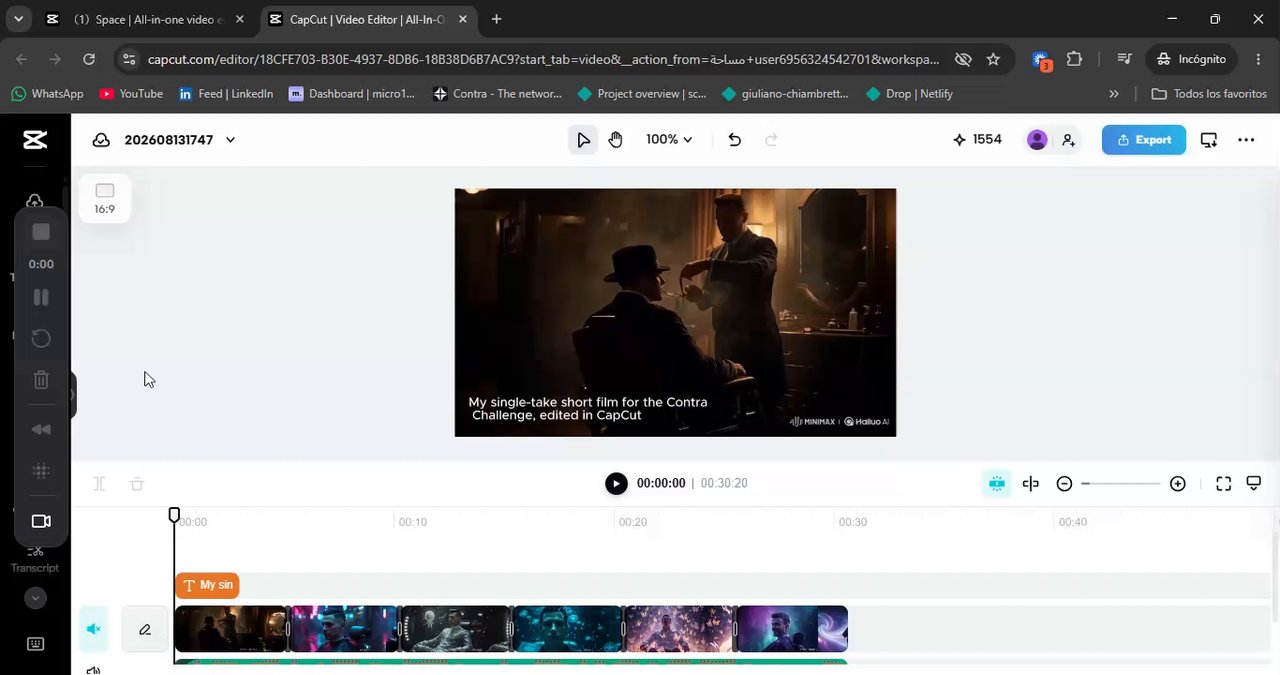Reload the current page

[x=89, y=59]
